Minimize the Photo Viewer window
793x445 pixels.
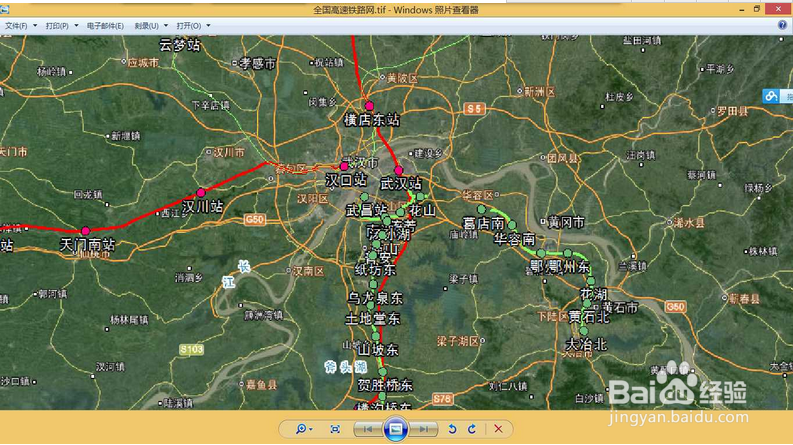(x=741, y=9)
